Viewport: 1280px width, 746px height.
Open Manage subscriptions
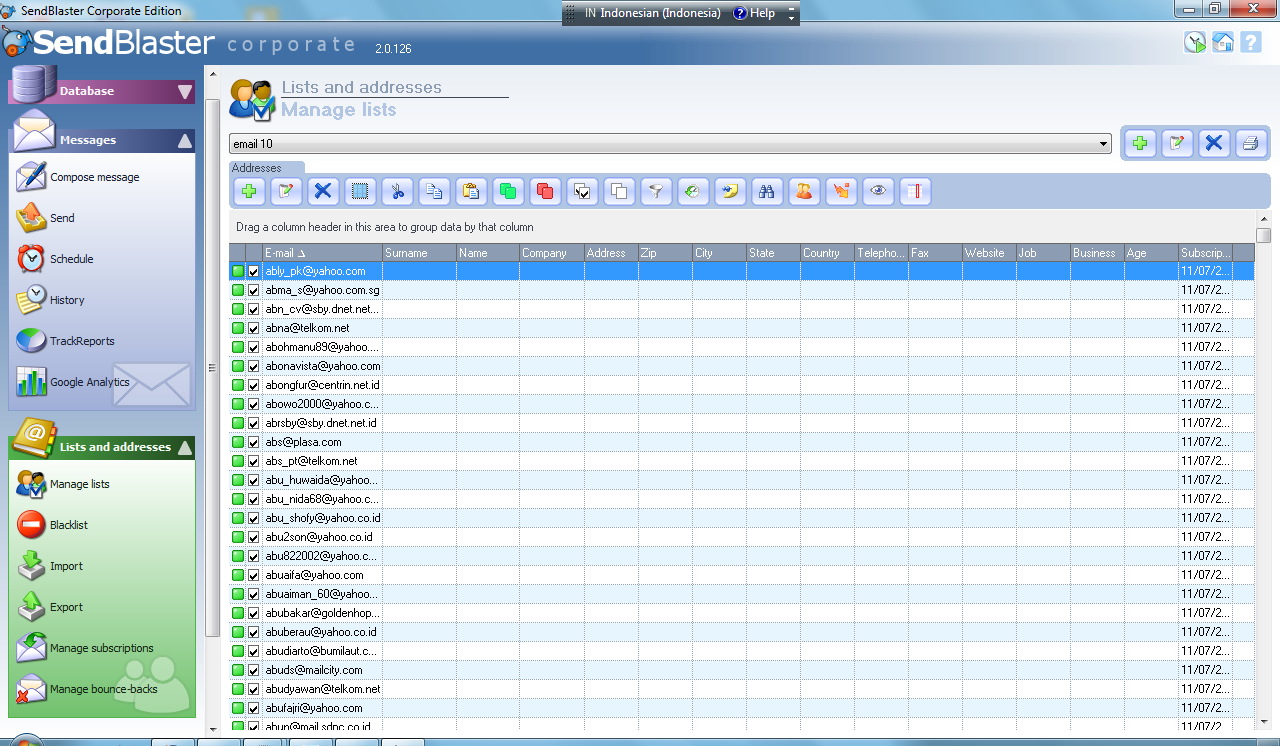pyautogui.click(x=85, y=648)
